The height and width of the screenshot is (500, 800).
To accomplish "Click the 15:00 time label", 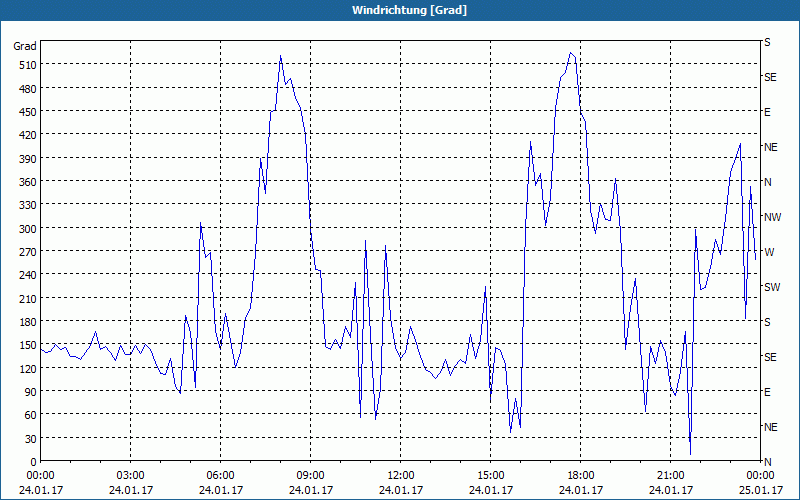I will 491,476.
